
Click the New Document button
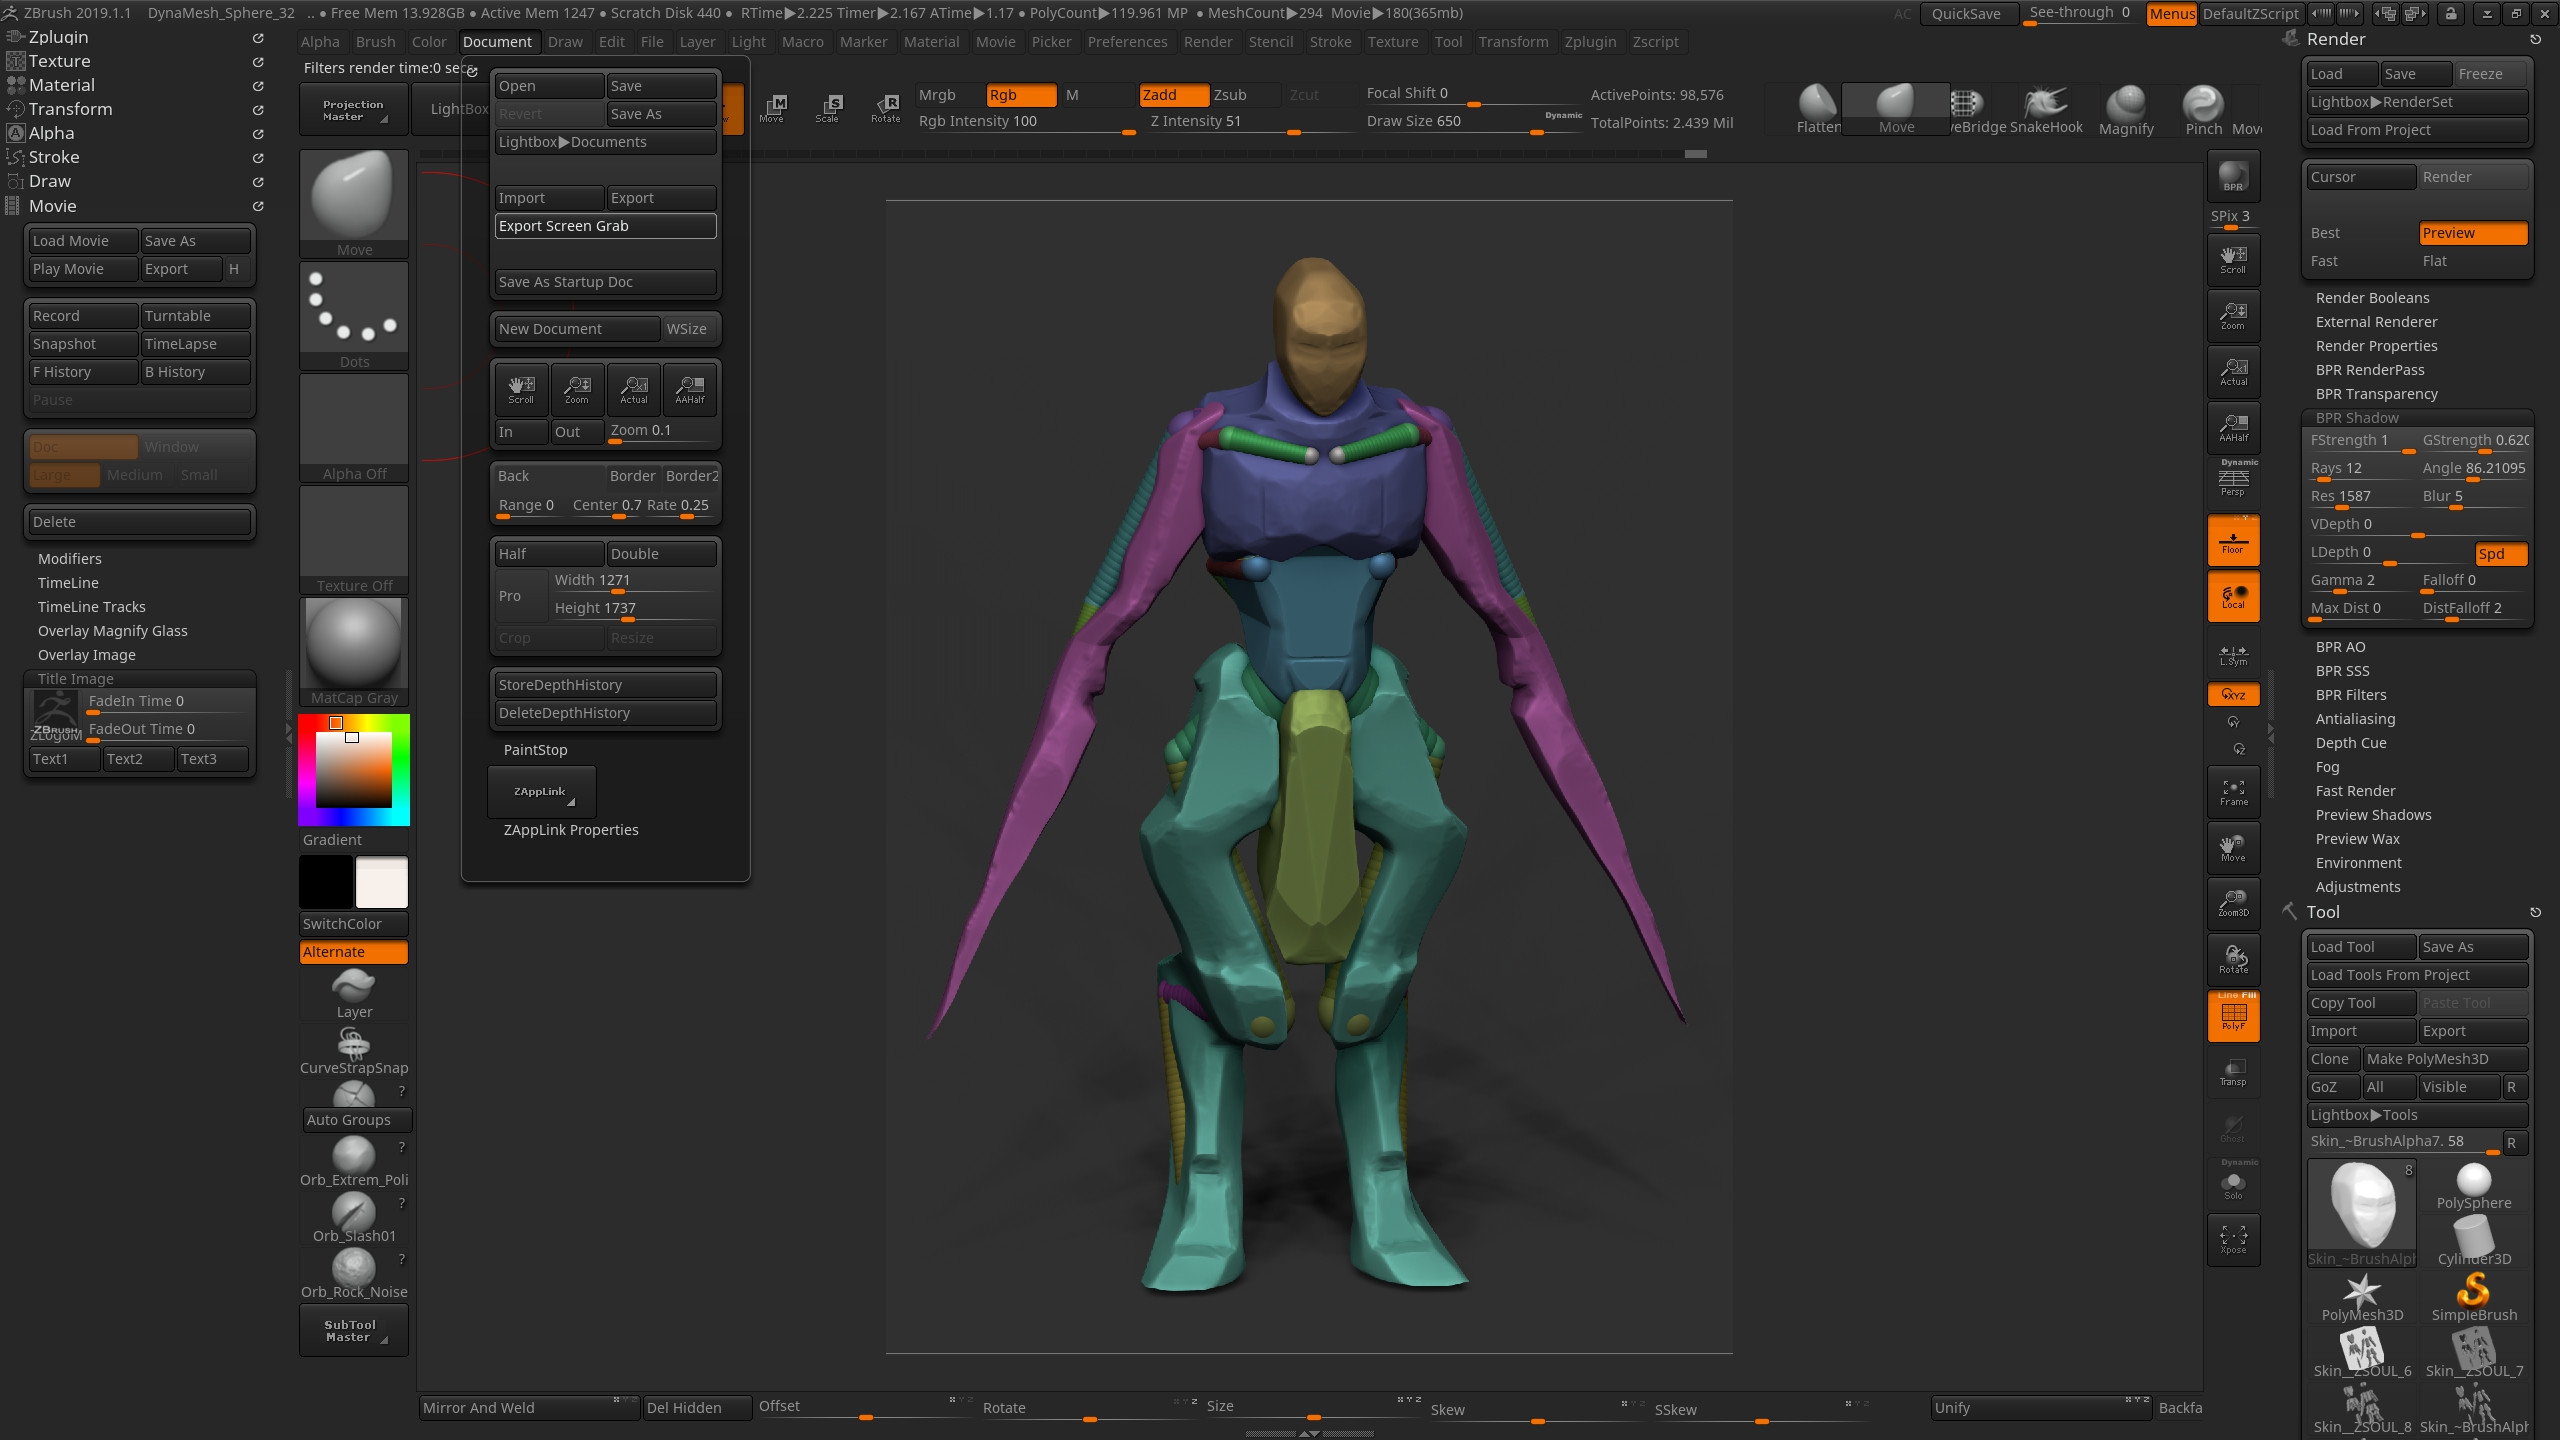[577, 329]
